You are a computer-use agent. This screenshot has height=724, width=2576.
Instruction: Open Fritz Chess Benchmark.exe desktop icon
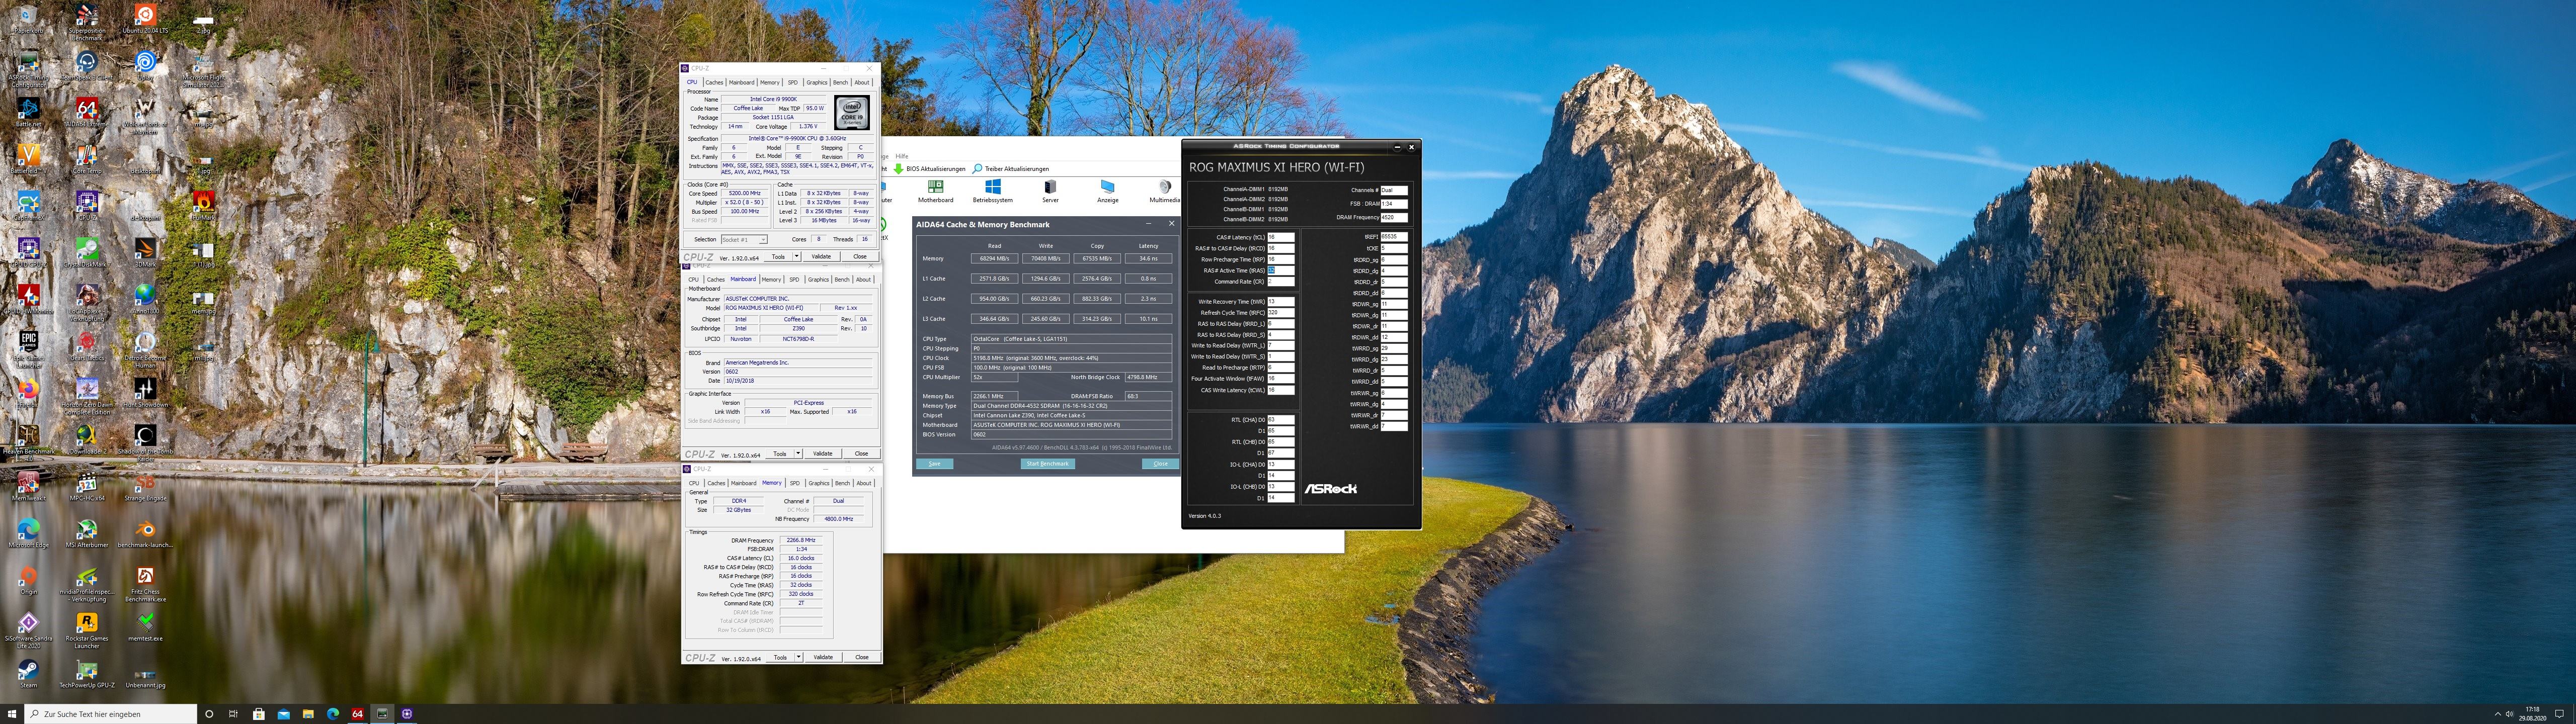click(145, 583)
